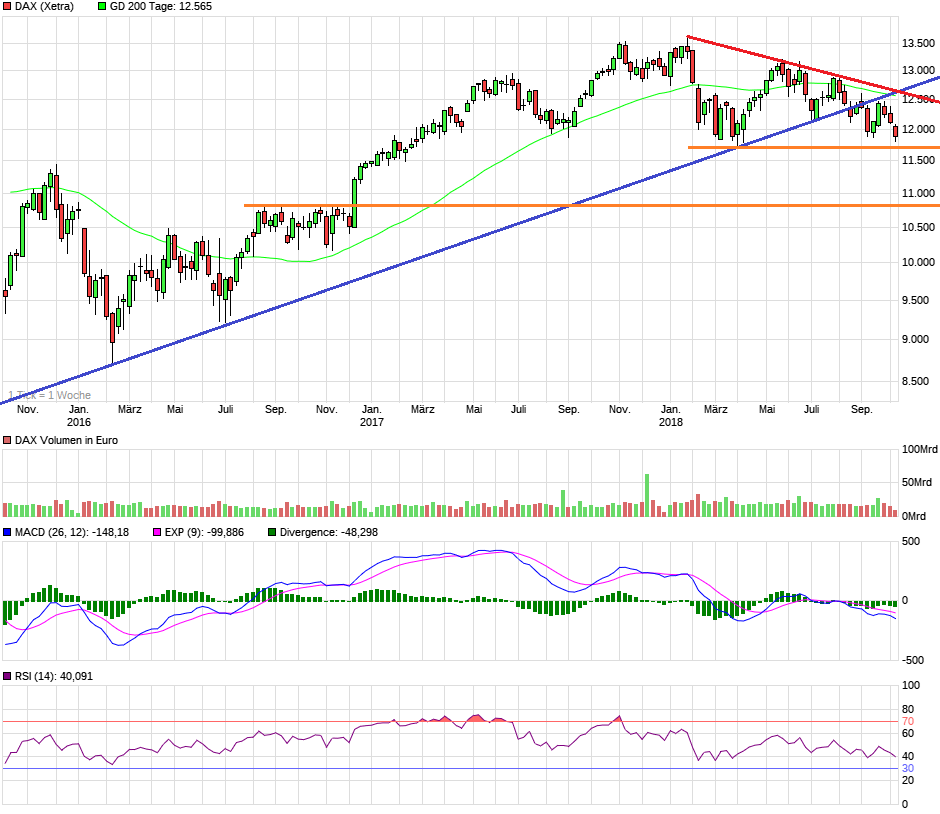Click the 50Mrd volume axis label

click(917, 483)
